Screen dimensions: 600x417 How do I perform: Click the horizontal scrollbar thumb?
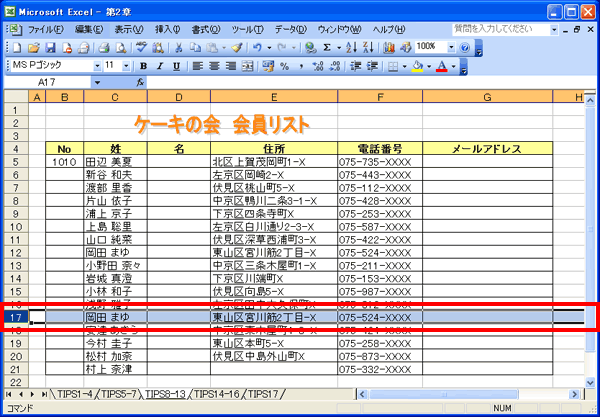click(444, 394)
